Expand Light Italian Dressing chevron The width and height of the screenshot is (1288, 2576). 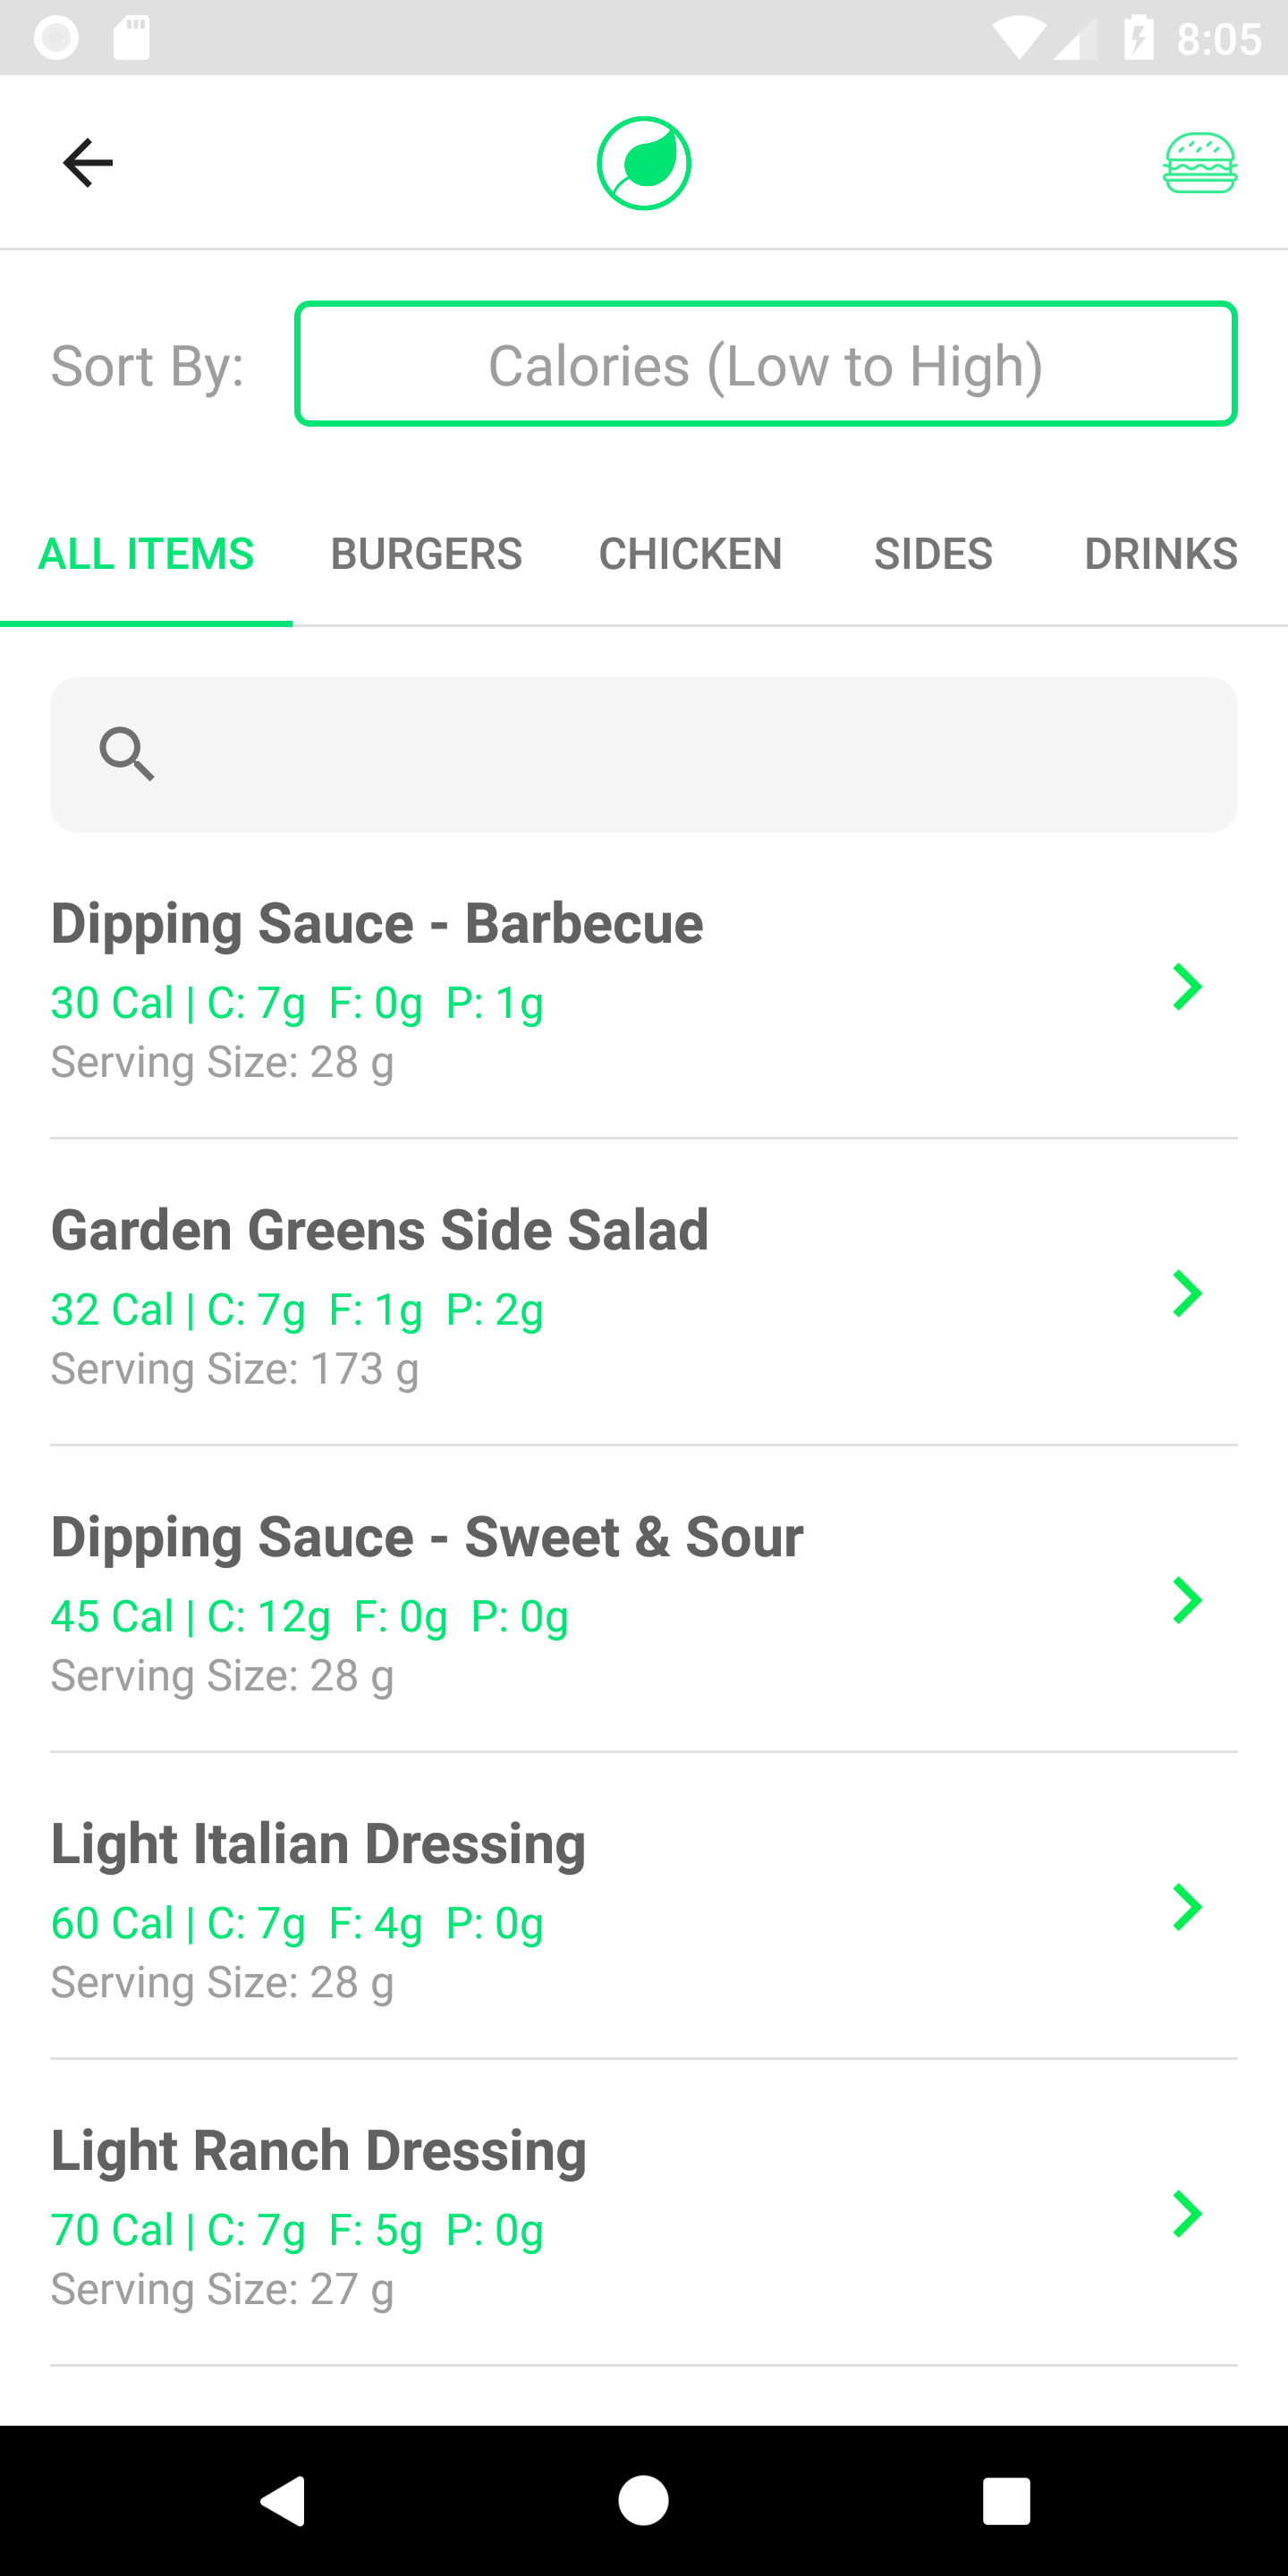1187,1908
